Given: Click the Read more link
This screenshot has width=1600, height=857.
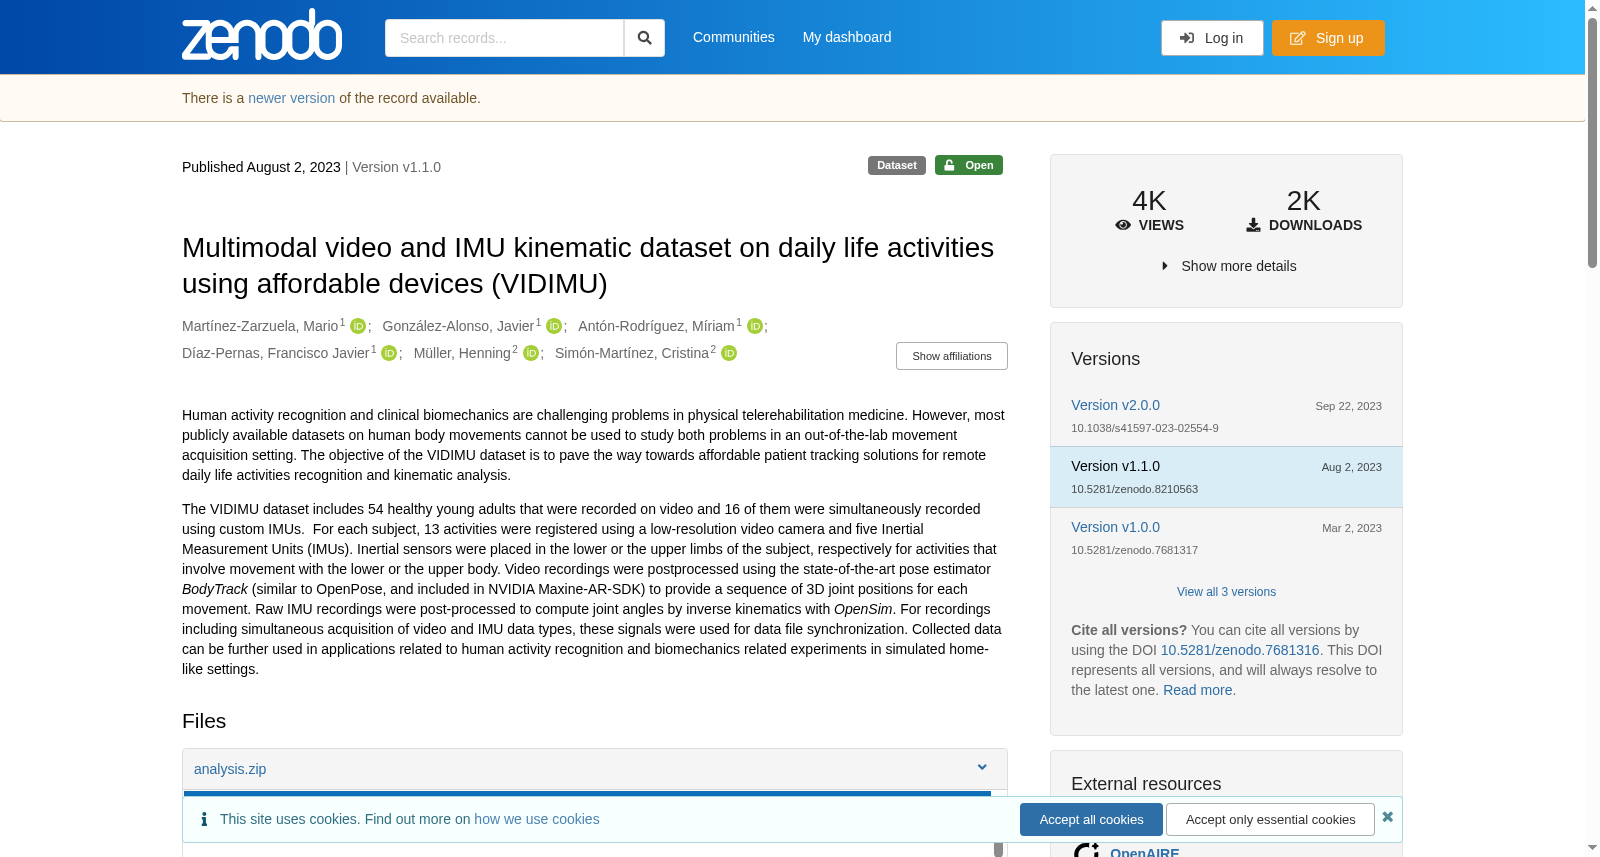Looking at the screenshot, I should click(1198, 690).
